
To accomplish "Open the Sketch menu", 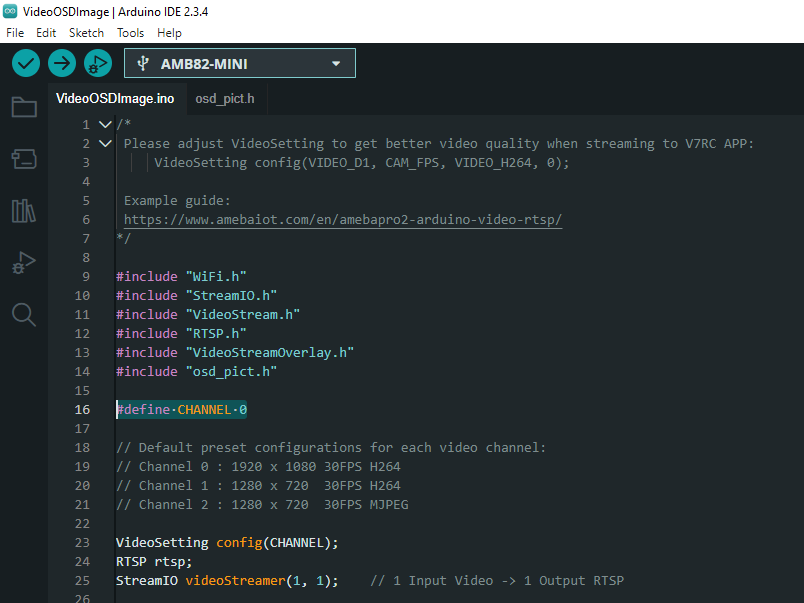I will (86, 33).
